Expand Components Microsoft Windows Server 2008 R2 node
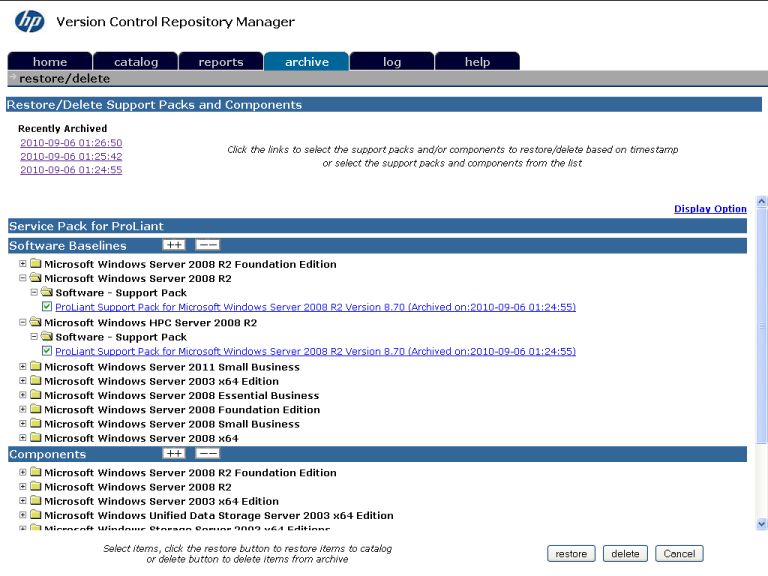The height and width of the screenshot is (576, 768). tap(23, 486)
